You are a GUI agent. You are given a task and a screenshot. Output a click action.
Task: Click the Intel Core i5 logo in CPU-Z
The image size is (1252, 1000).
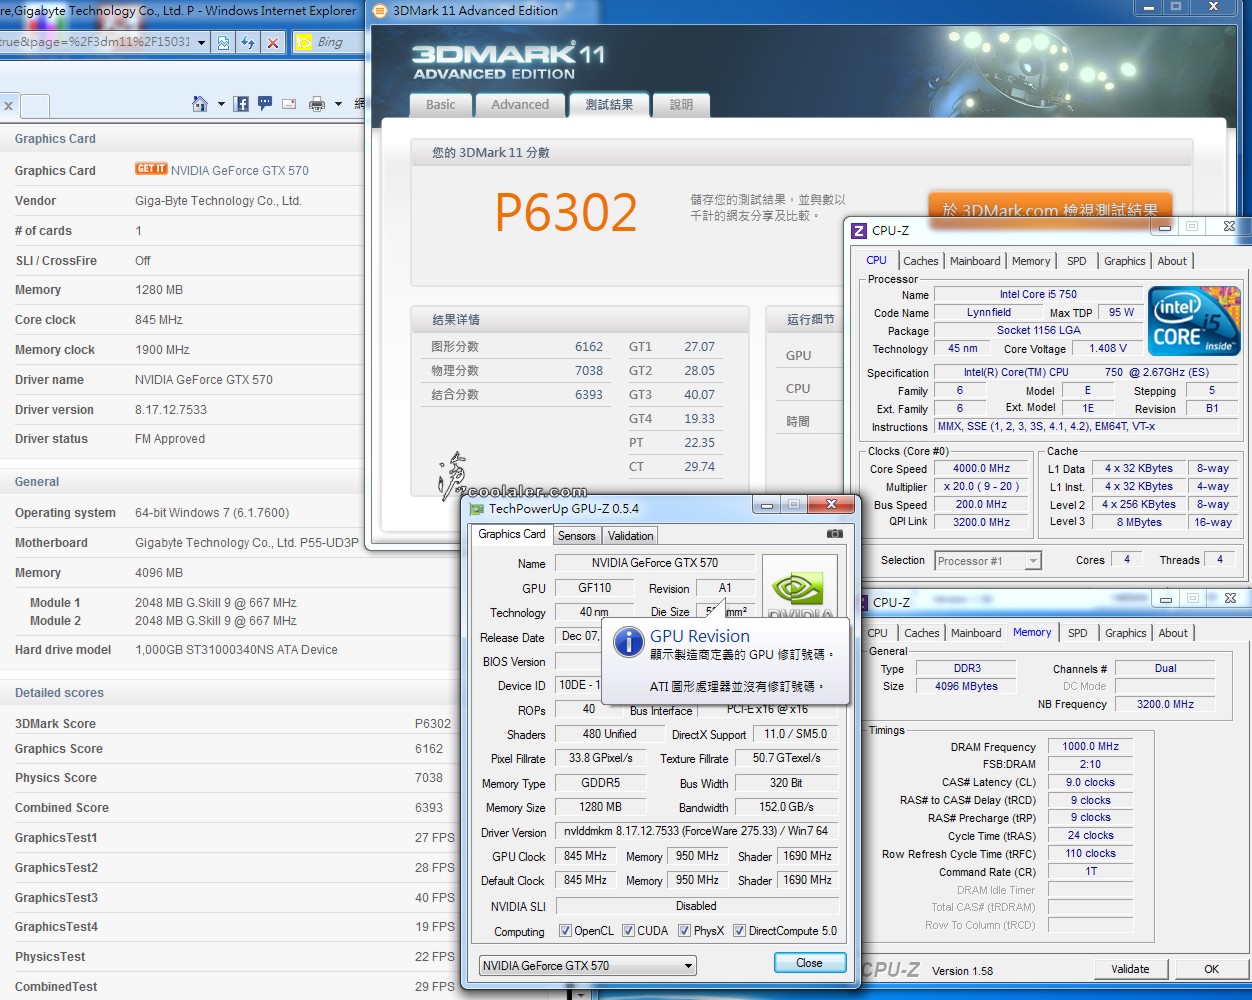click(x=1195, y=321)
